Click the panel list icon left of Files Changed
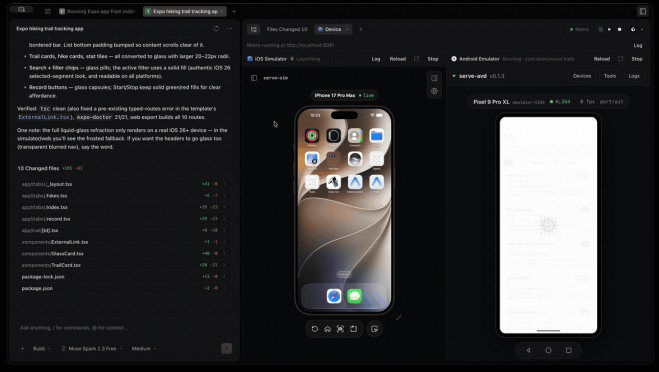The width and height of the screenshot is (659, 372). pos(254,29)
